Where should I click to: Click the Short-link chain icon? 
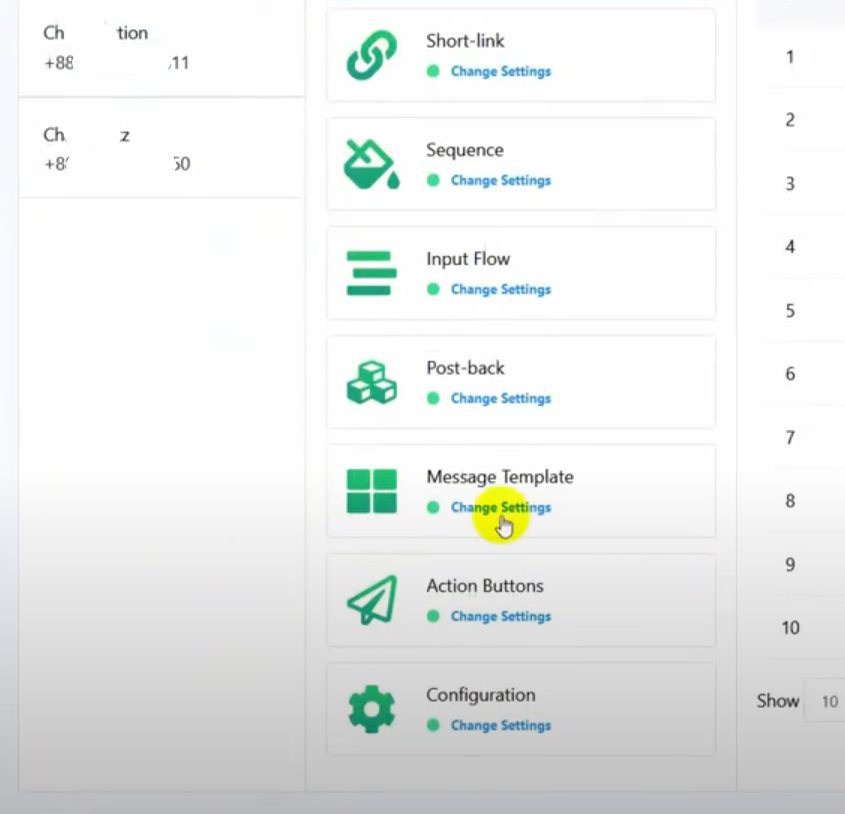pyautogui.click(x=371, y=55)
